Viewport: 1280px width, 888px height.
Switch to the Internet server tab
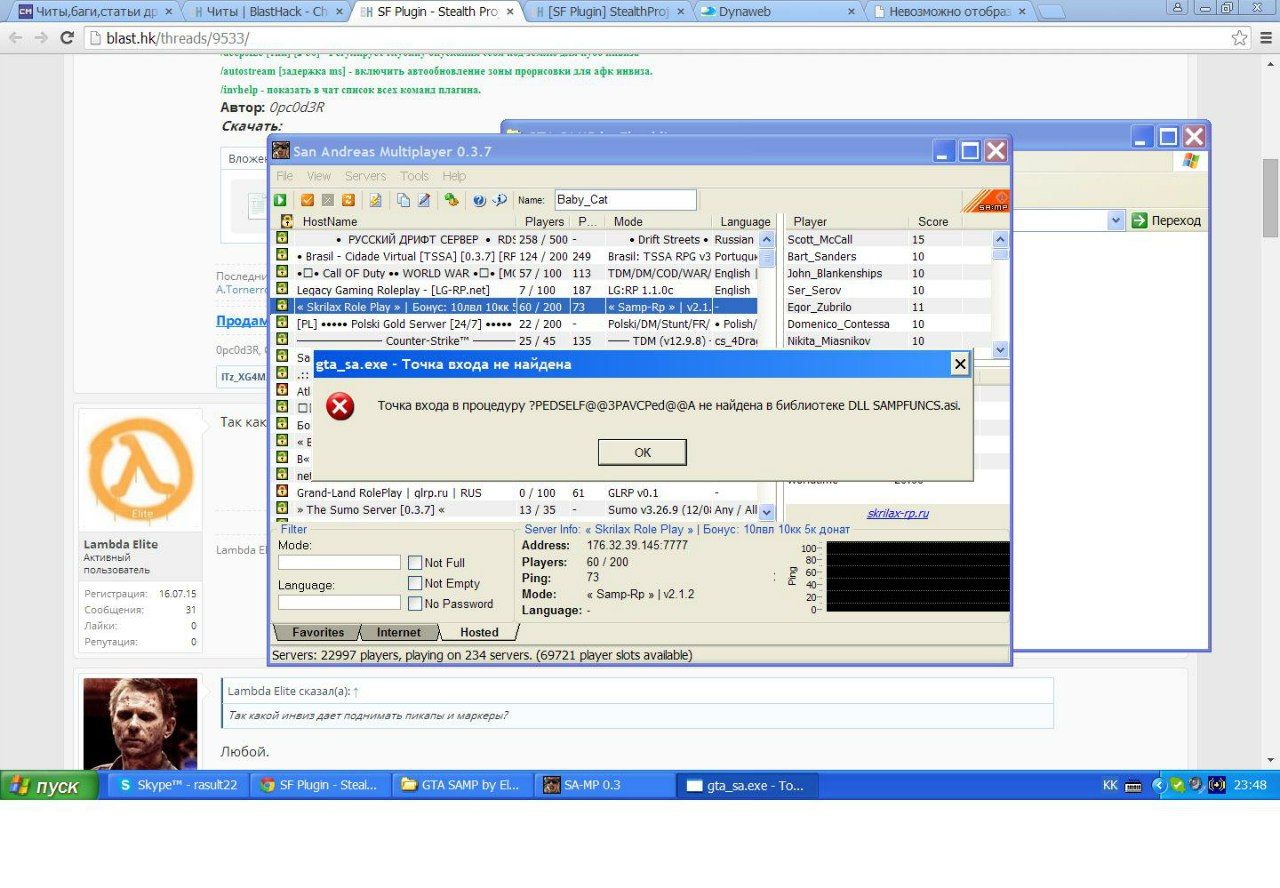tap(398, 632)
